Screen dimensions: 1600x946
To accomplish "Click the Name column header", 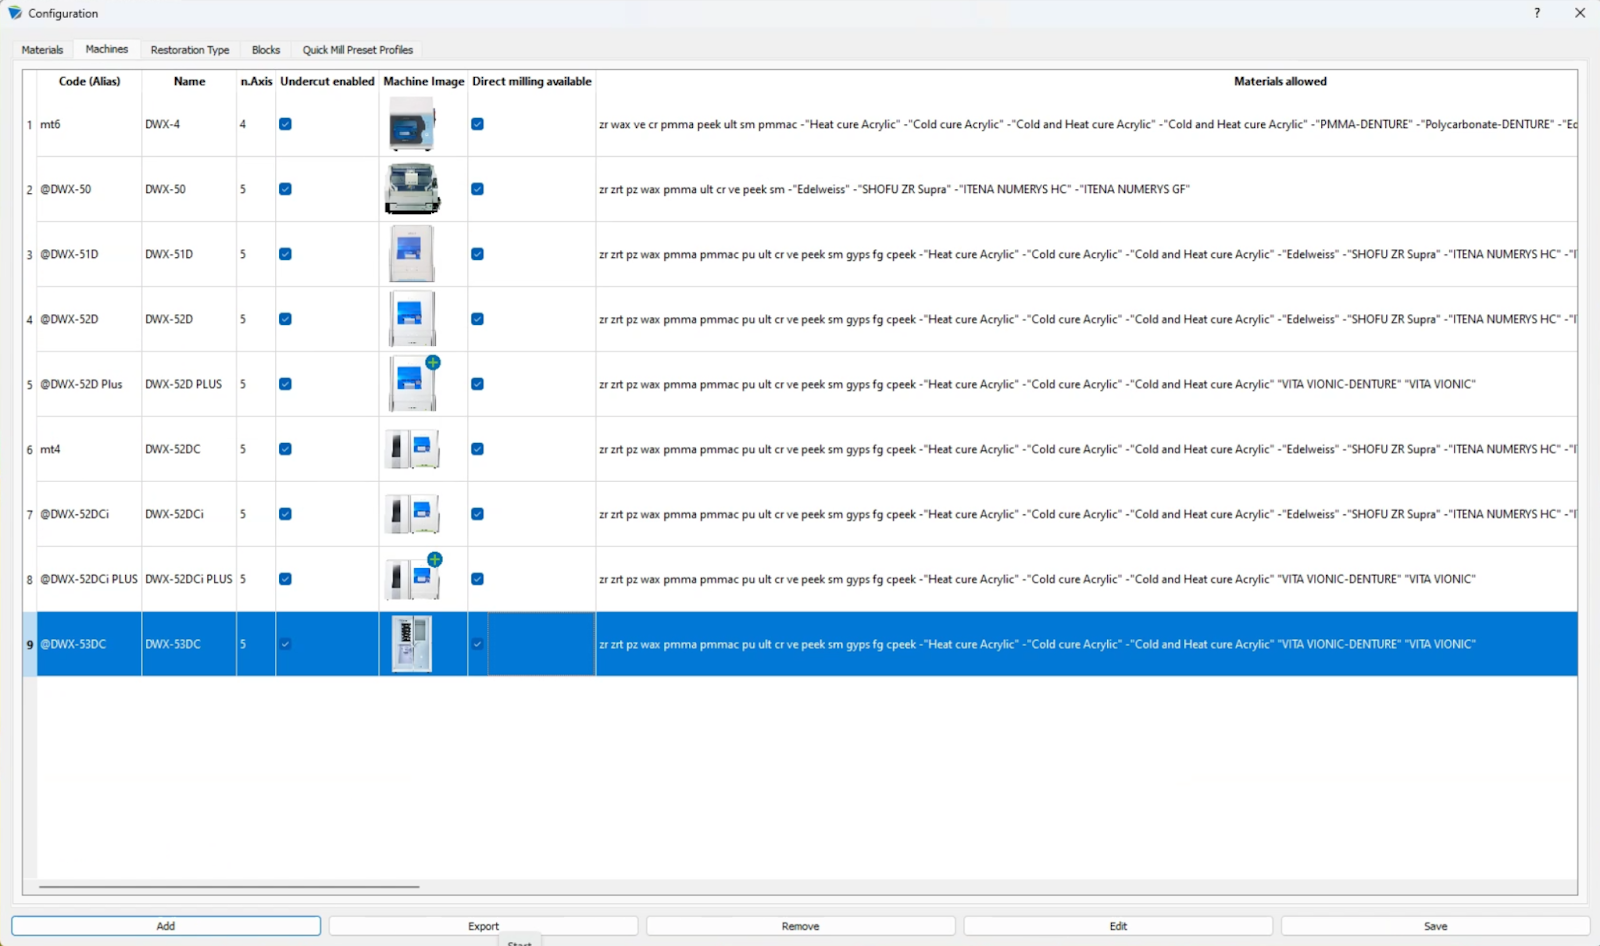I will pyautogui.click(x=189, y=81).
